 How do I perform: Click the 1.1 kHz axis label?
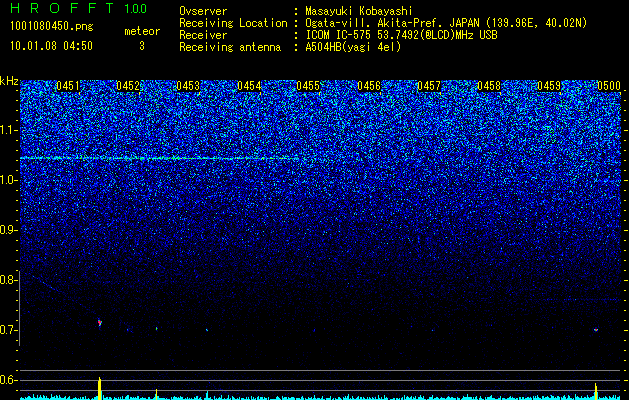(9, 130)
